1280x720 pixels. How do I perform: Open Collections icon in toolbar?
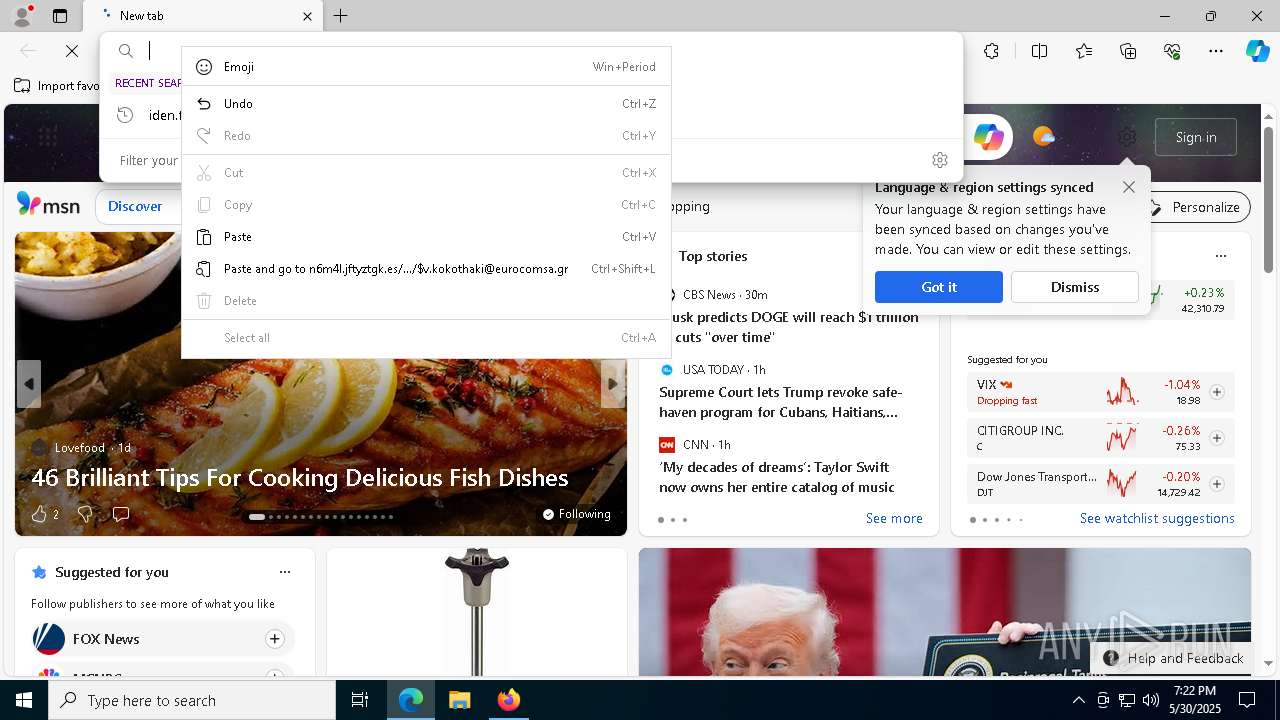(1128, 51)
